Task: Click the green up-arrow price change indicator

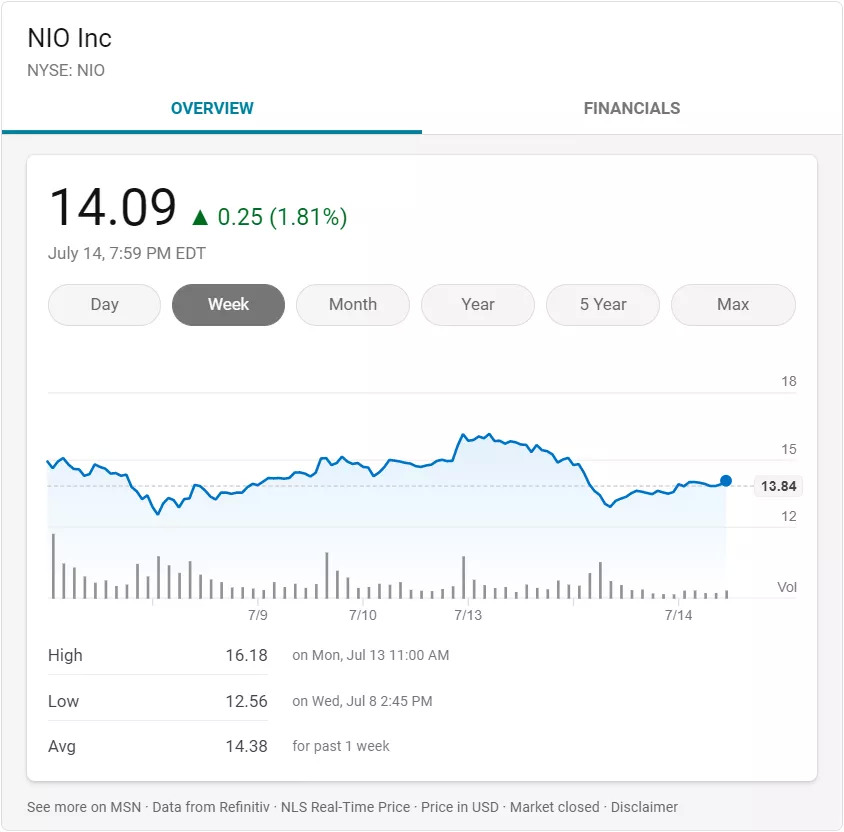Action: pos(200,217)
